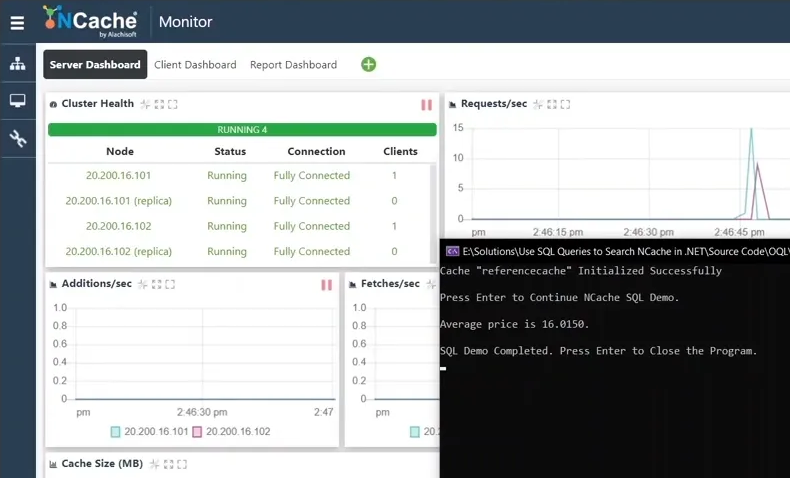Click inward-arrows shrink icon on Cluster Health
Viewport: 790px width, 478px height.
[x=145, y=104]
